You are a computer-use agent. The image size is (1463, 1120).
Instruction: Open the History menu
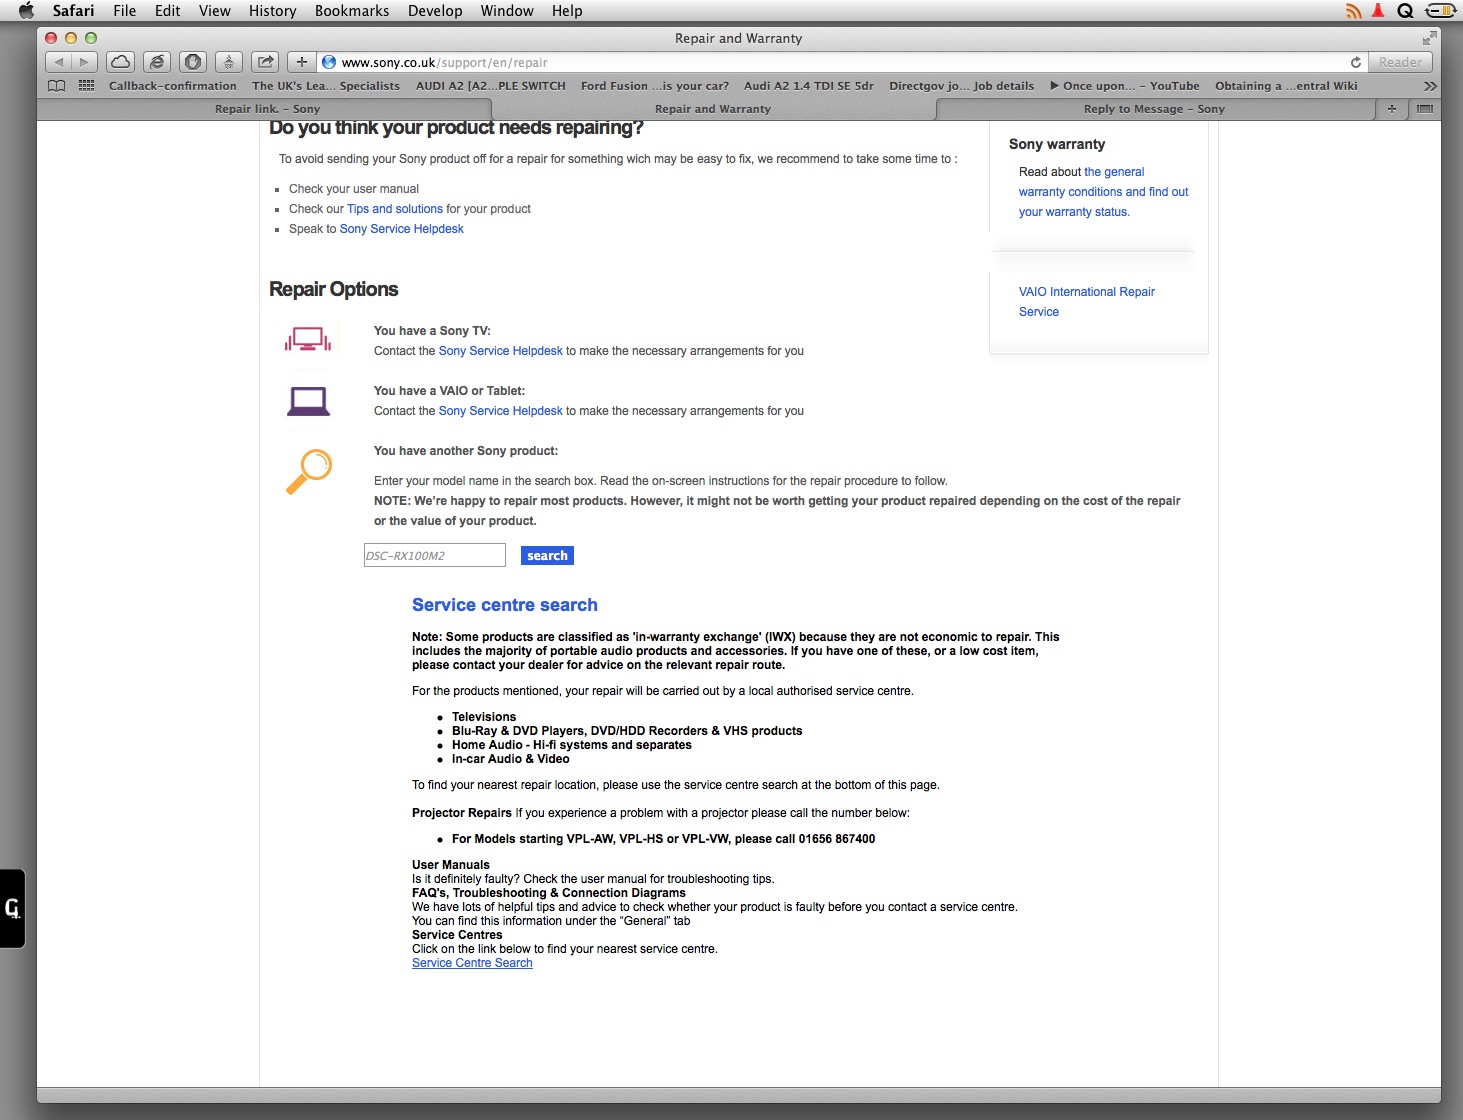(272, 11)
